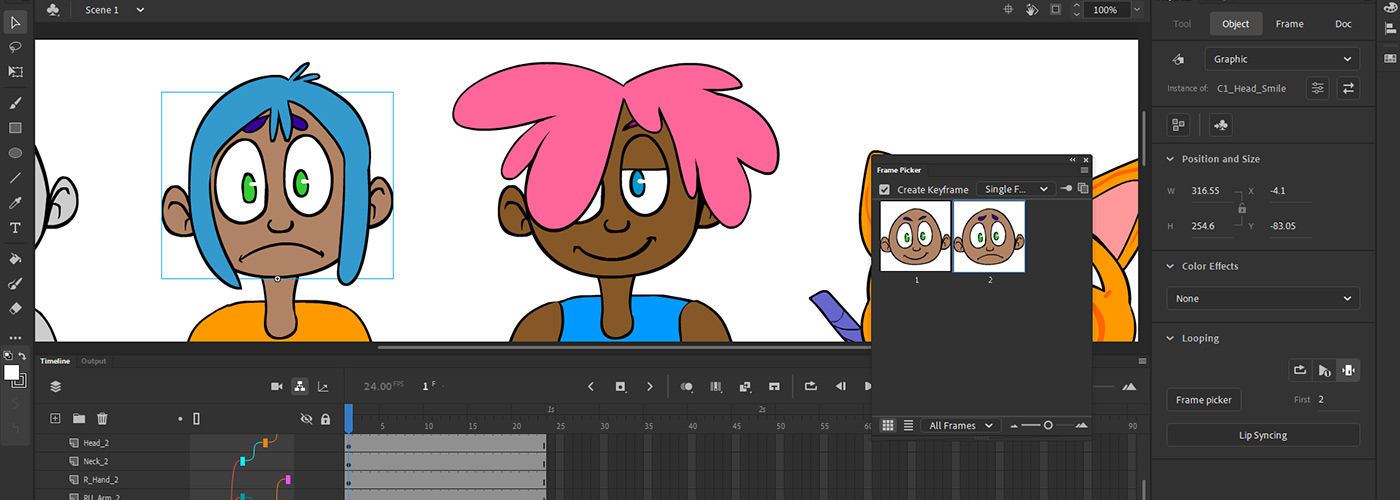Select the Free Transform tool

click(16, 72)
